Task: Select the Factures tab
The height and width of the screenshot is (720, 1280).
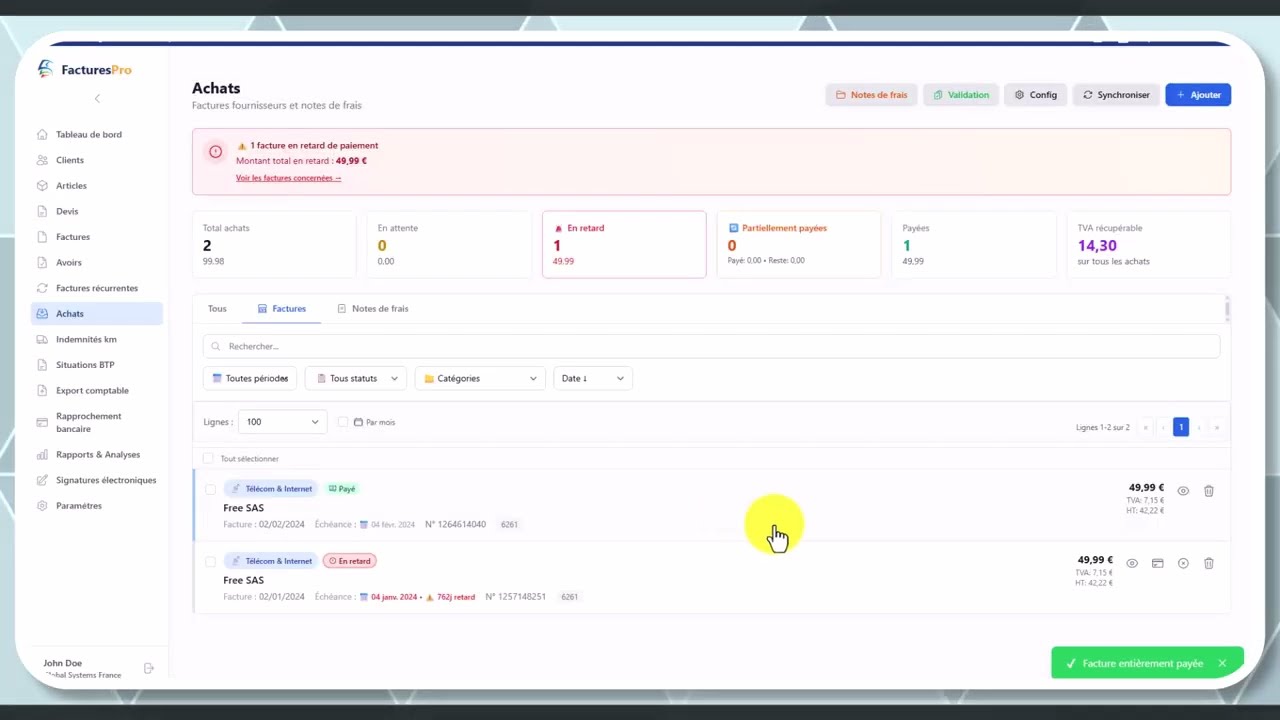Action: (282, 309)
